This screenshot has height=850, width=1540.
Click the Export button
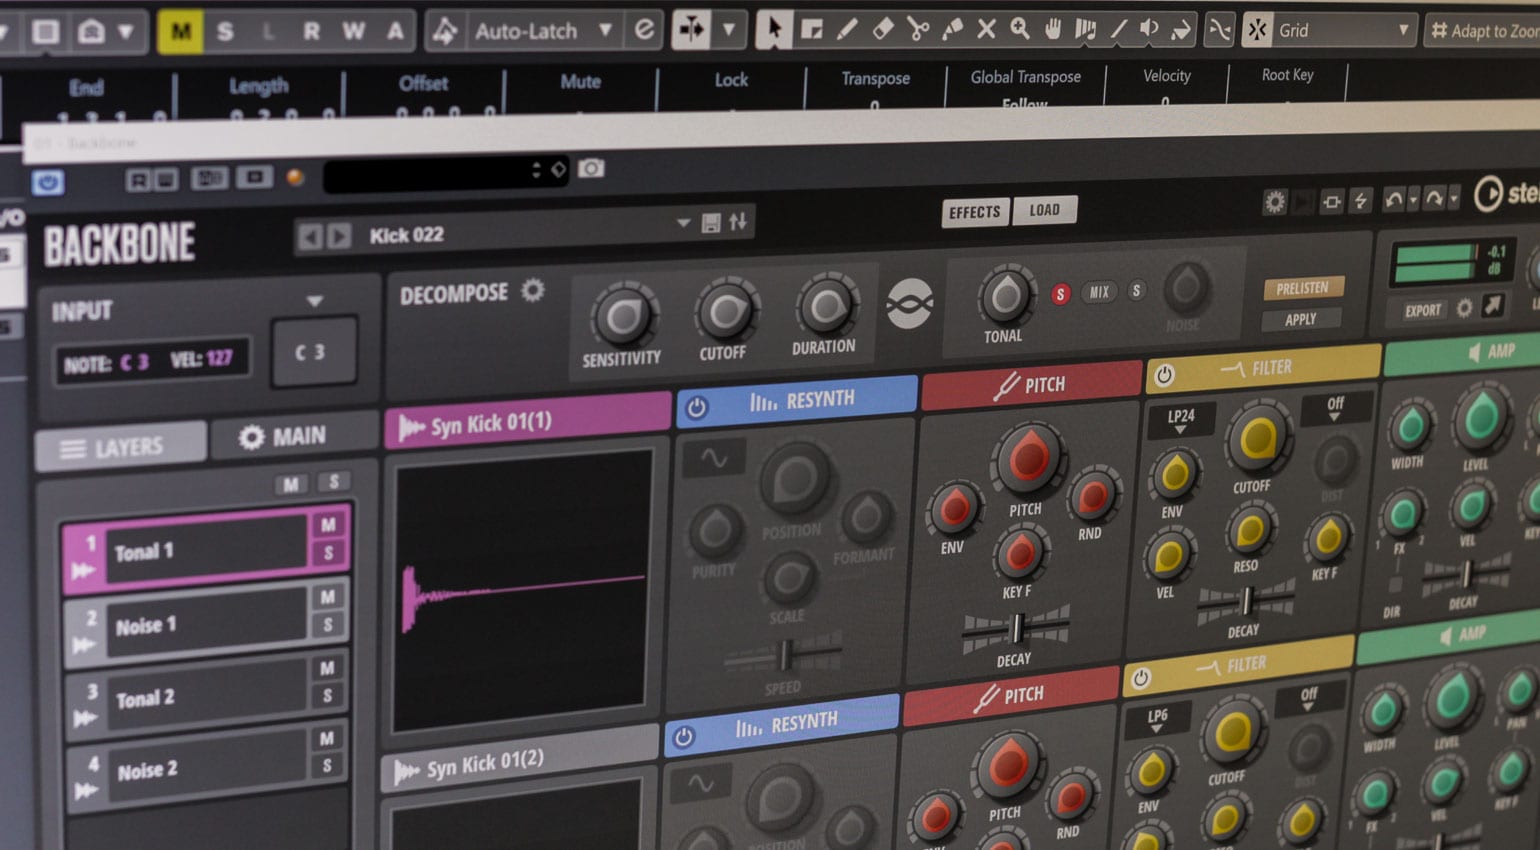[x=1422, y=311]
